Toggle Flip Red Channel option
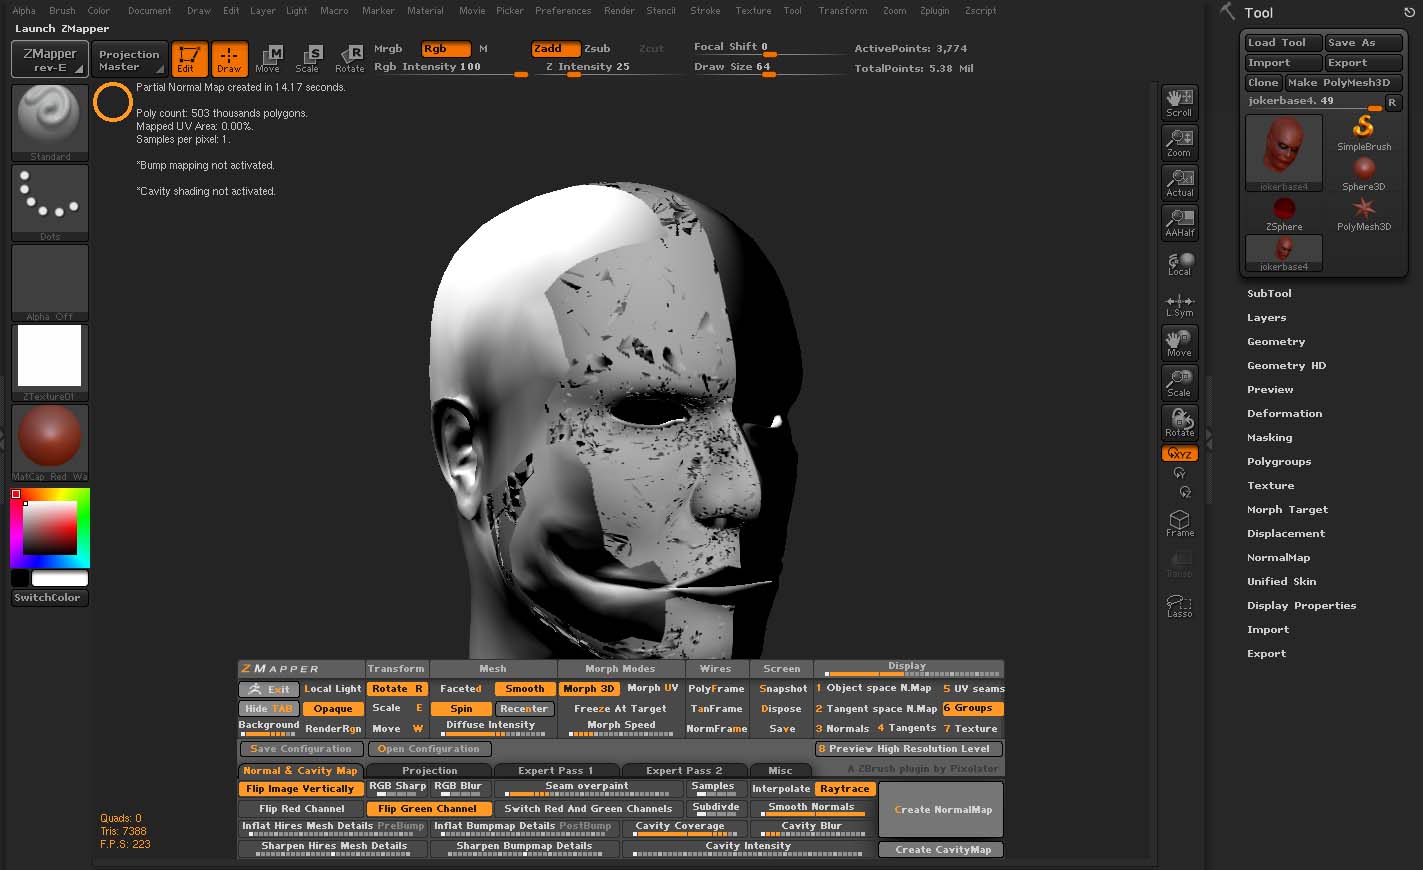The image size is (1423, 870). pos(302,809)
